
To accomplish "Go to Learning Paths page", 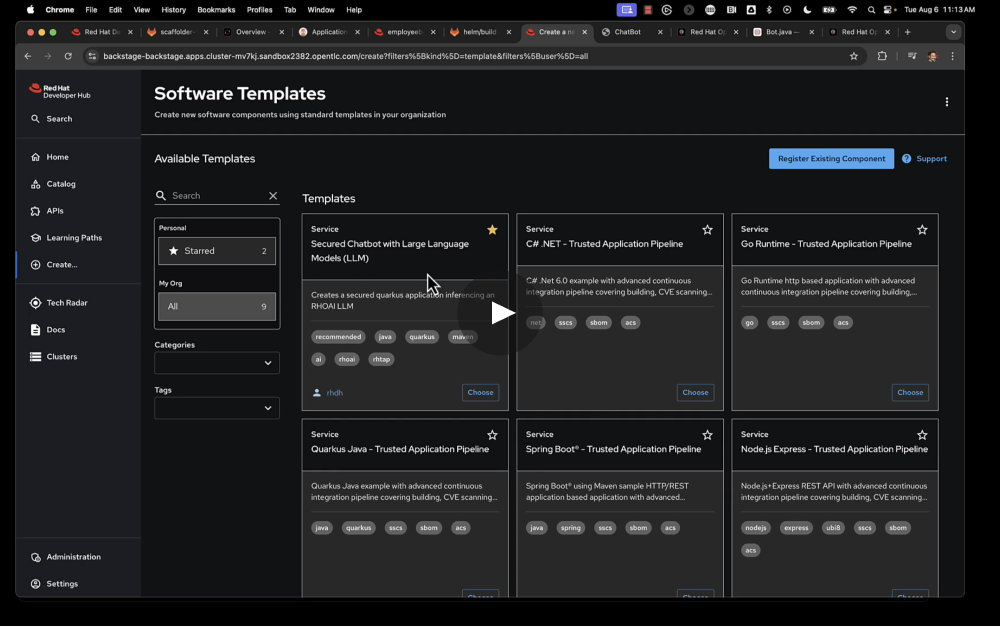I will point(73,238).
